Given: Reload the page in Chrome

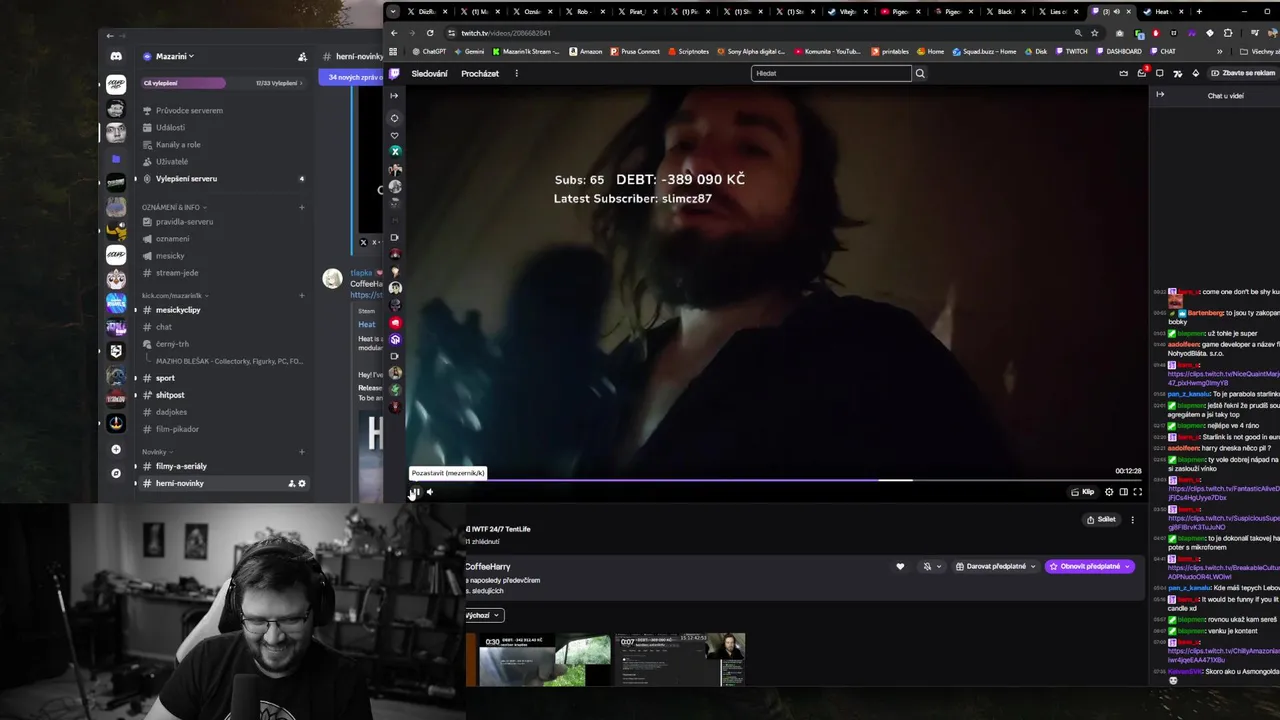Looking at the screenshot, I should [430, 33].
